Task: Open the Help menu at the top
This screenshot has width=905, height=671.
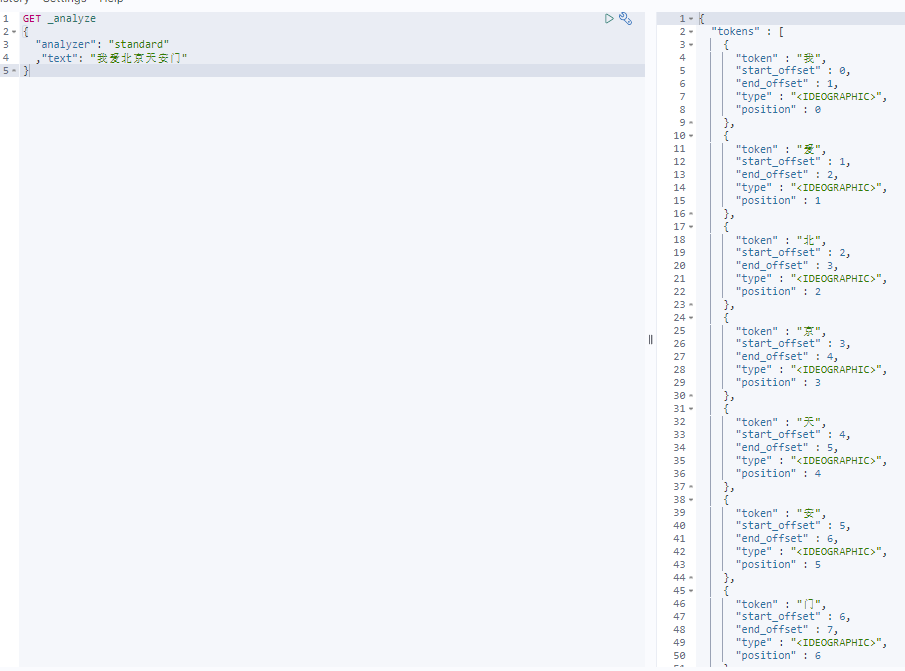Action: [x=111, y=2]
